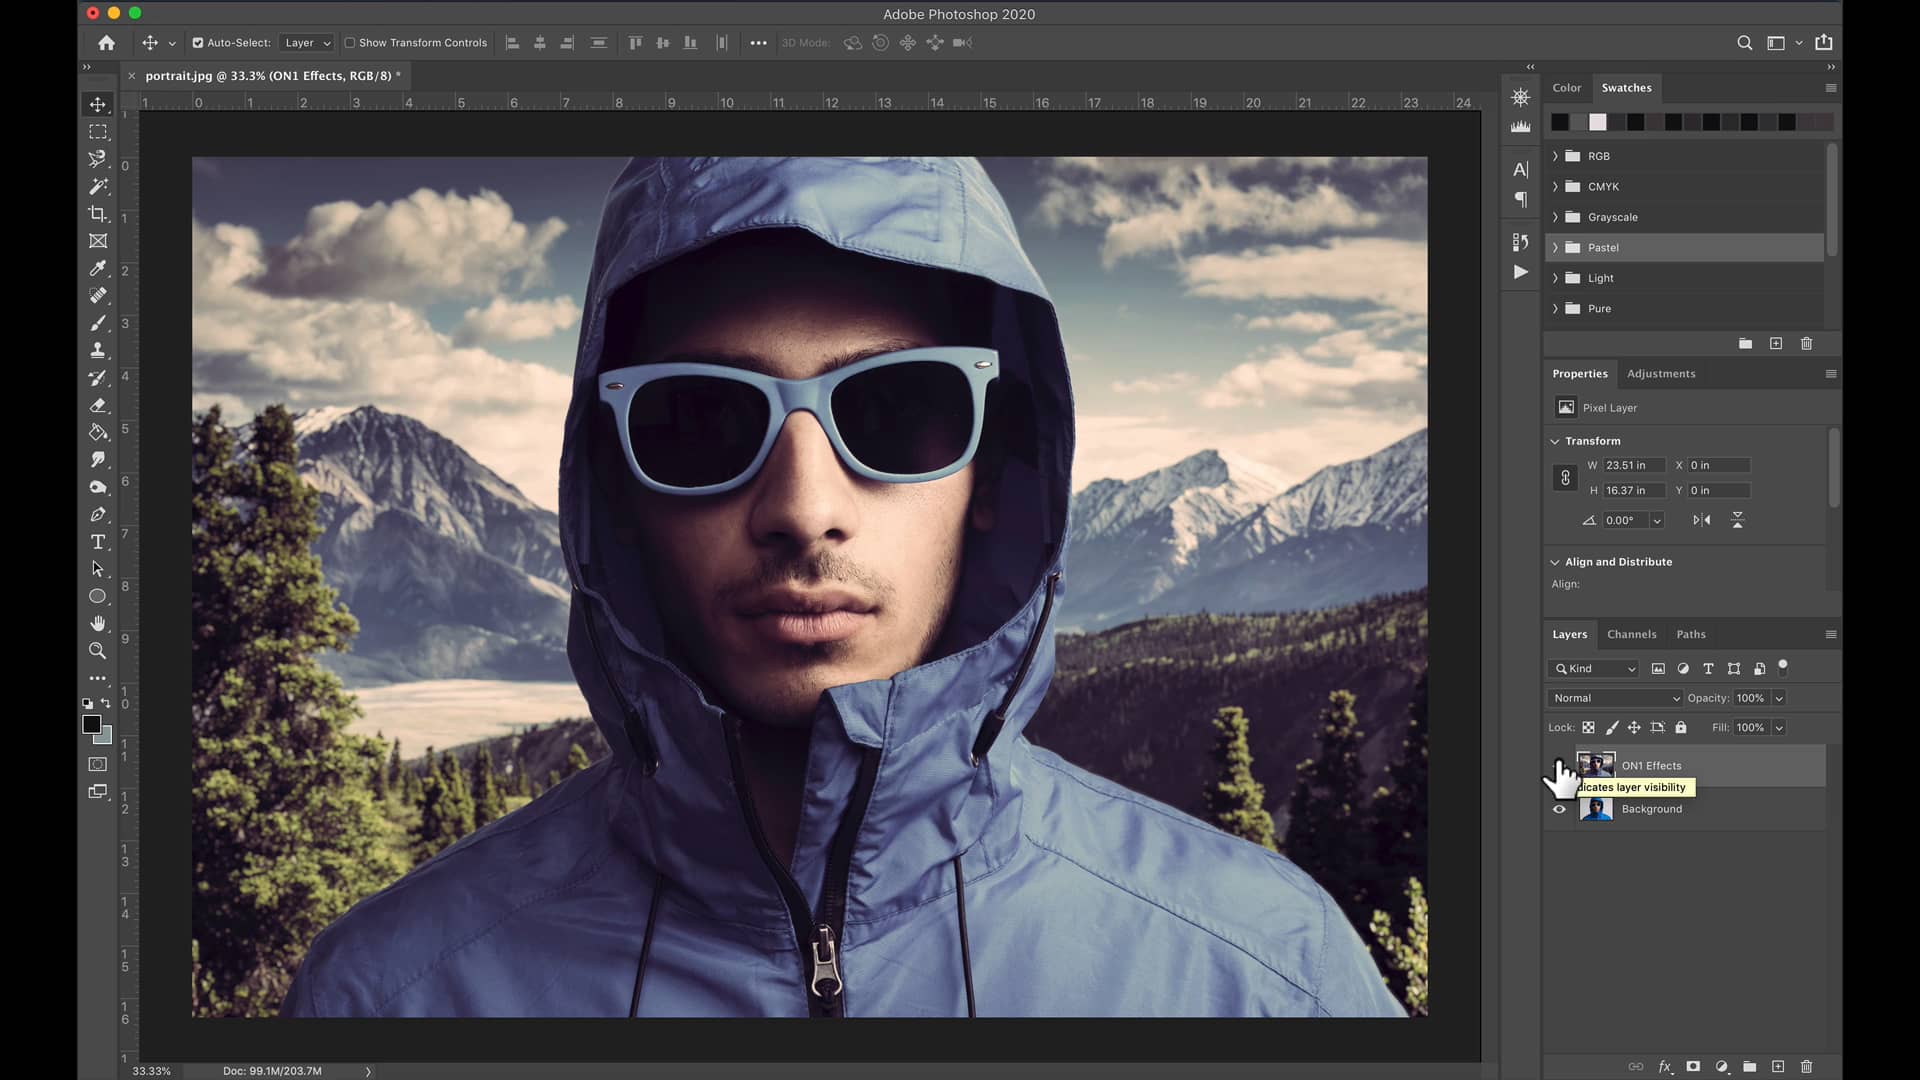The image size is (1920, 1080).
Task: Lock transparent pixels in the Layers panel
Action: [x=1590, y=728]
